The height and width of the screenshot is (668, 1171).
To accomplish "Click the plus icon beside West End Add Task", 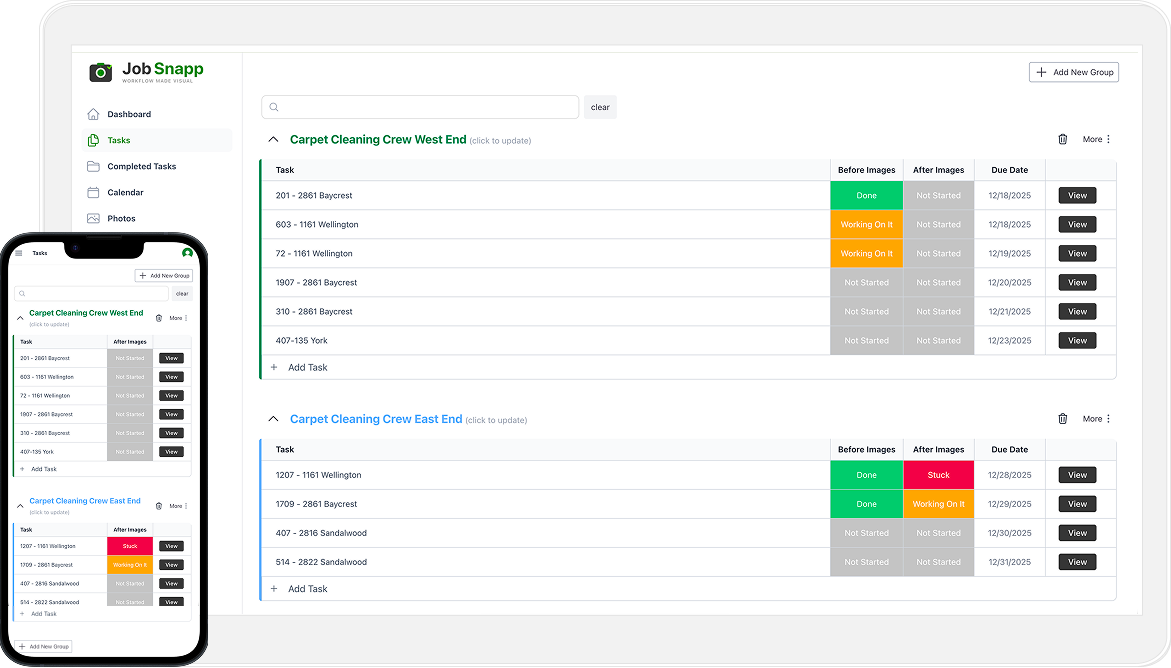I will click(x=274, y=368).
